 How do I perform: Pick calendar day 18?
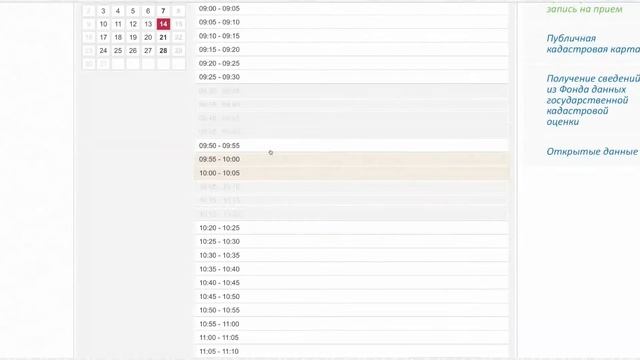118,38
